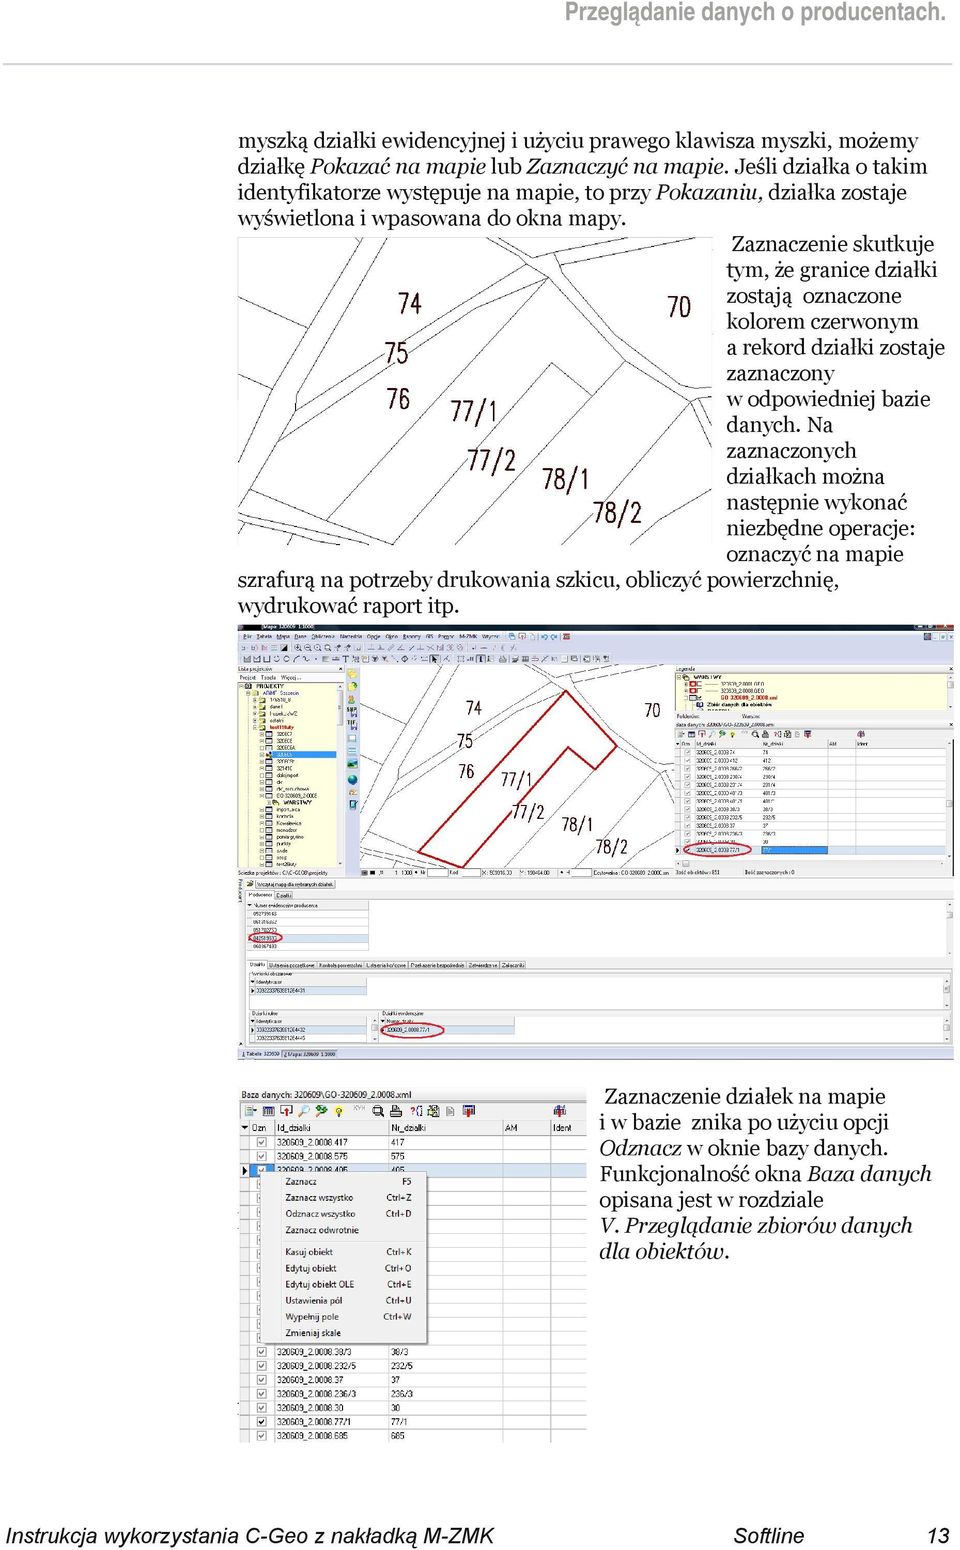Click circled 320609_2.0008.77/1 parcel field

(412, 1030)
